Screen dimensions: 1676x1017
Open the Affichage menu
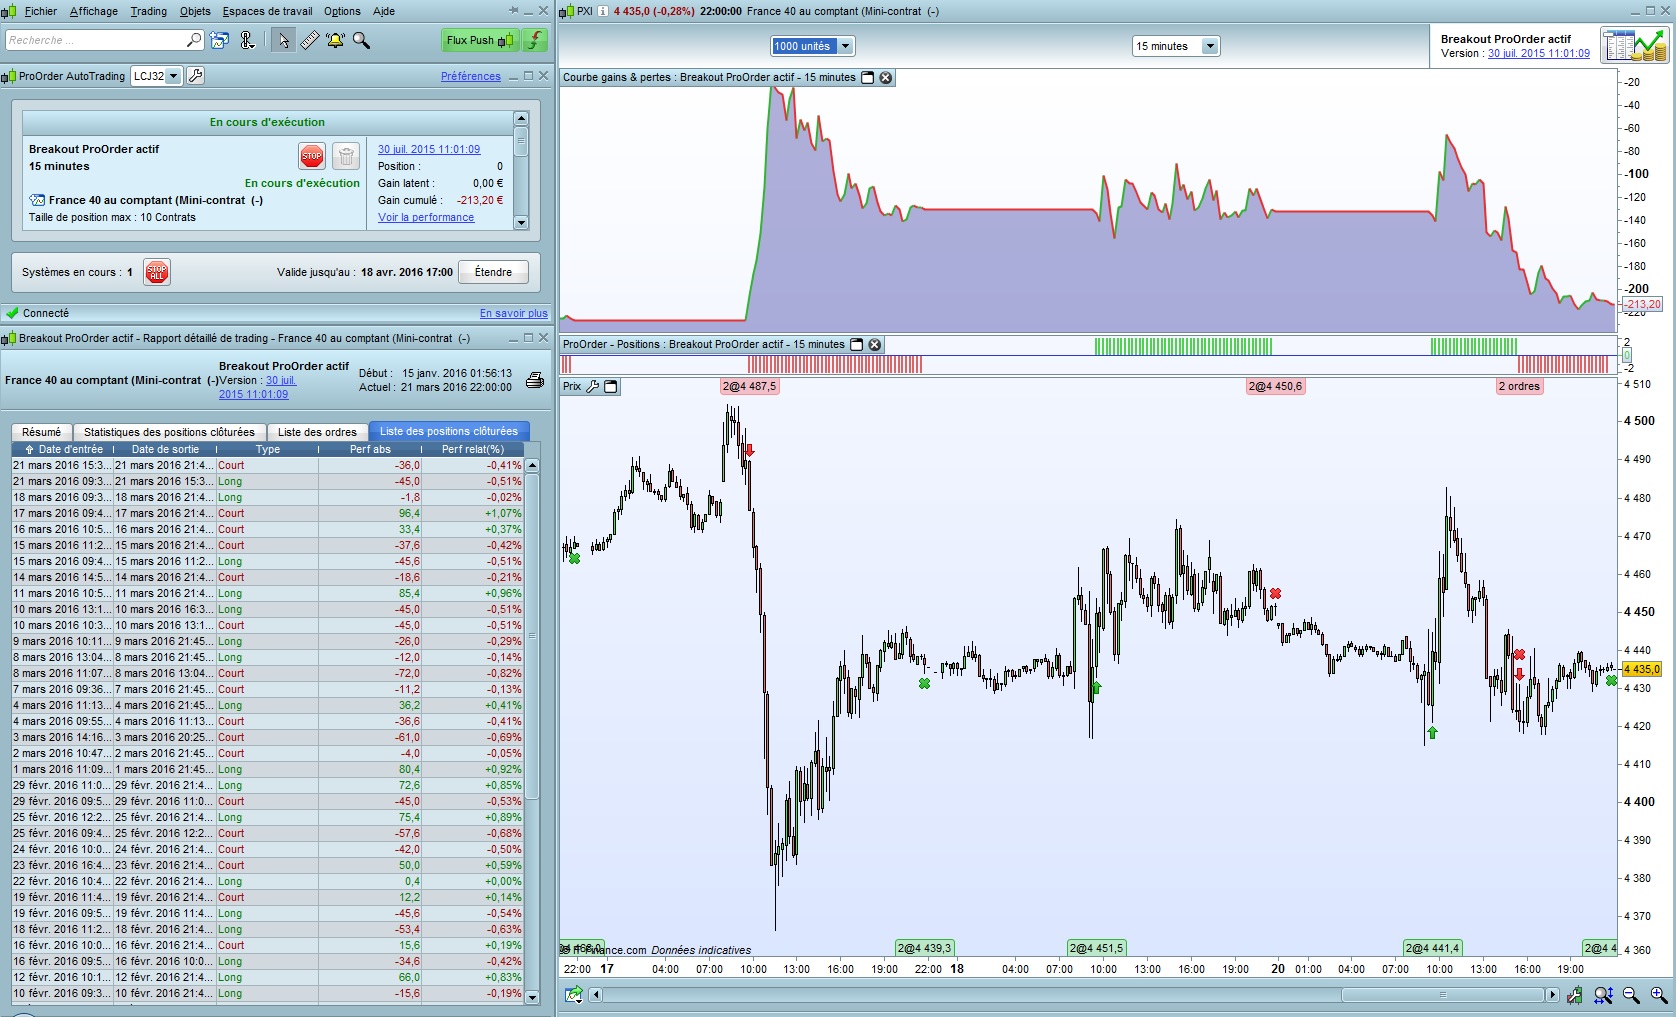point(94,11)
